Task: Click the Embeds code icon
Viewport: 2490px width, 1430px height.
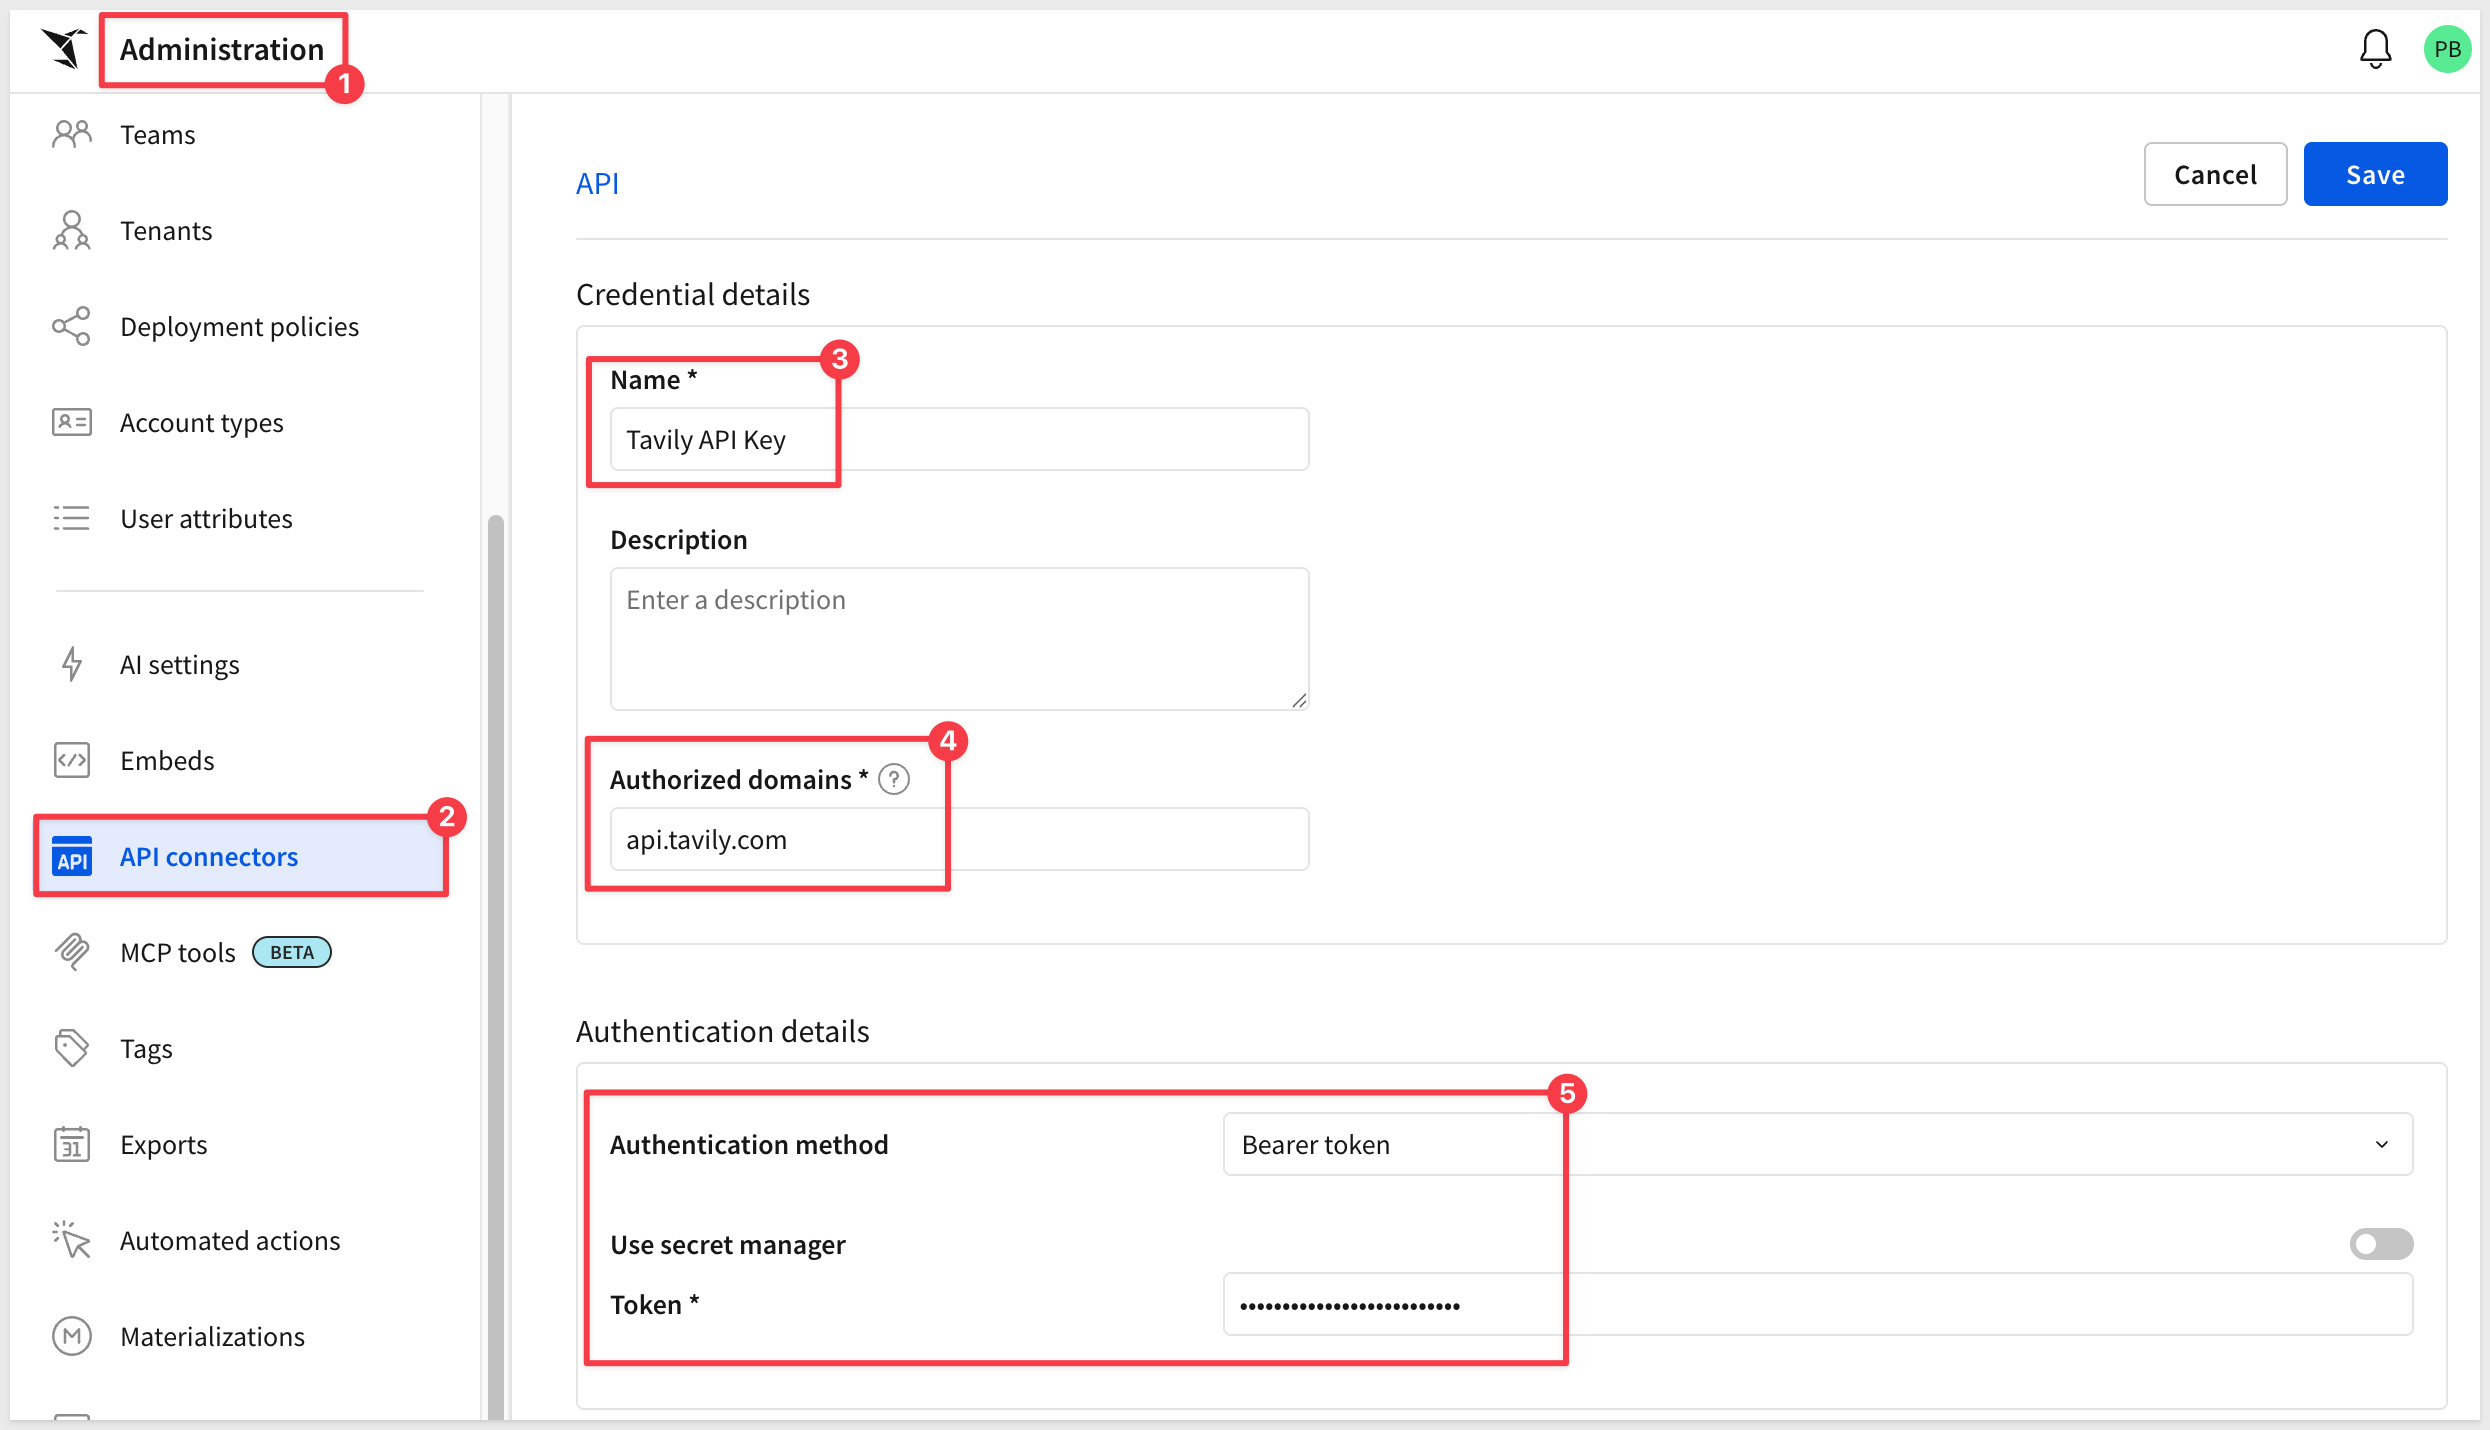Action: (72, 760)
